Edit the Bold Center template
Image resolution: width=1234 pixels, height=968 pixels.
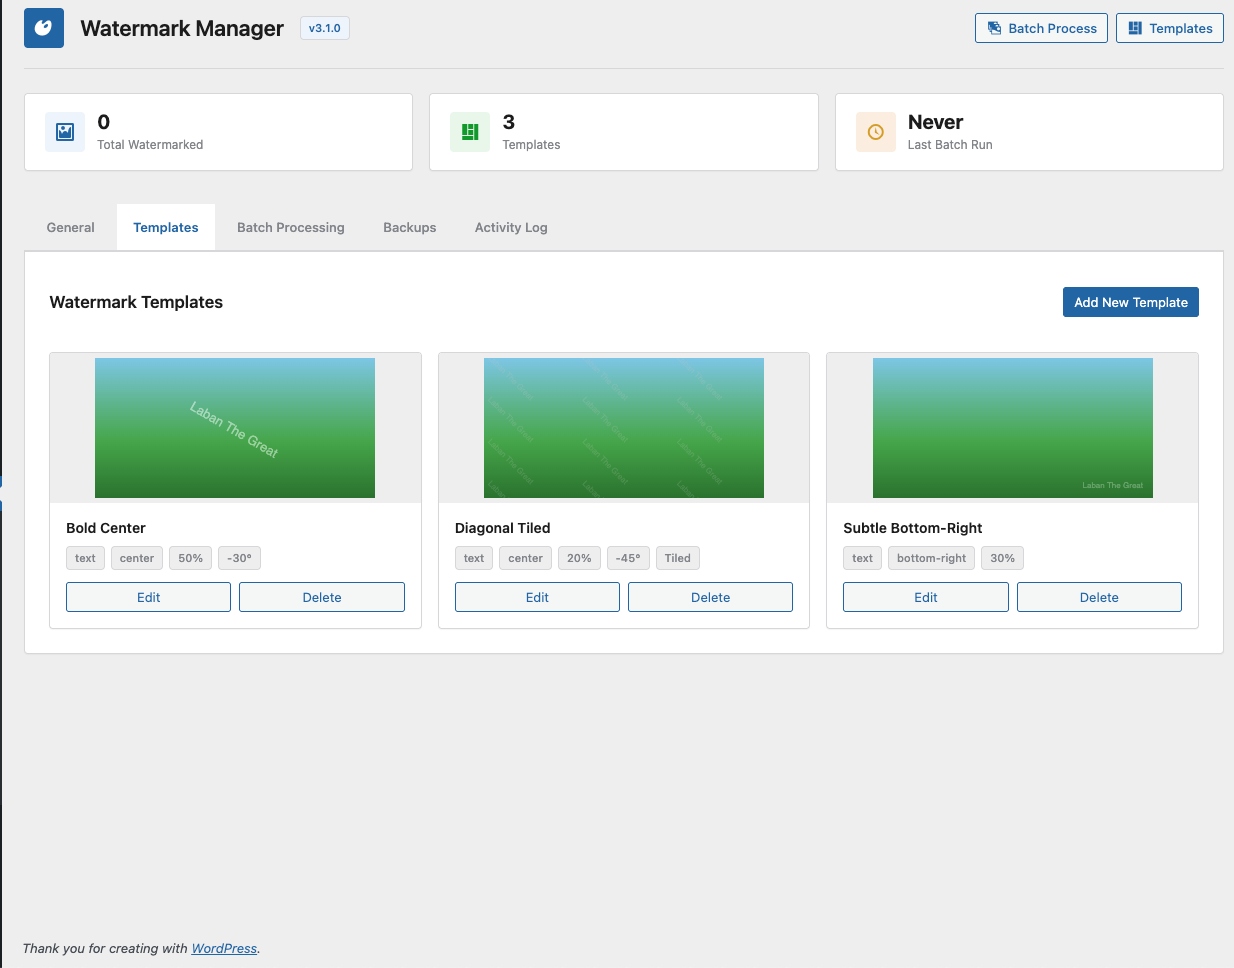(147, 597)
